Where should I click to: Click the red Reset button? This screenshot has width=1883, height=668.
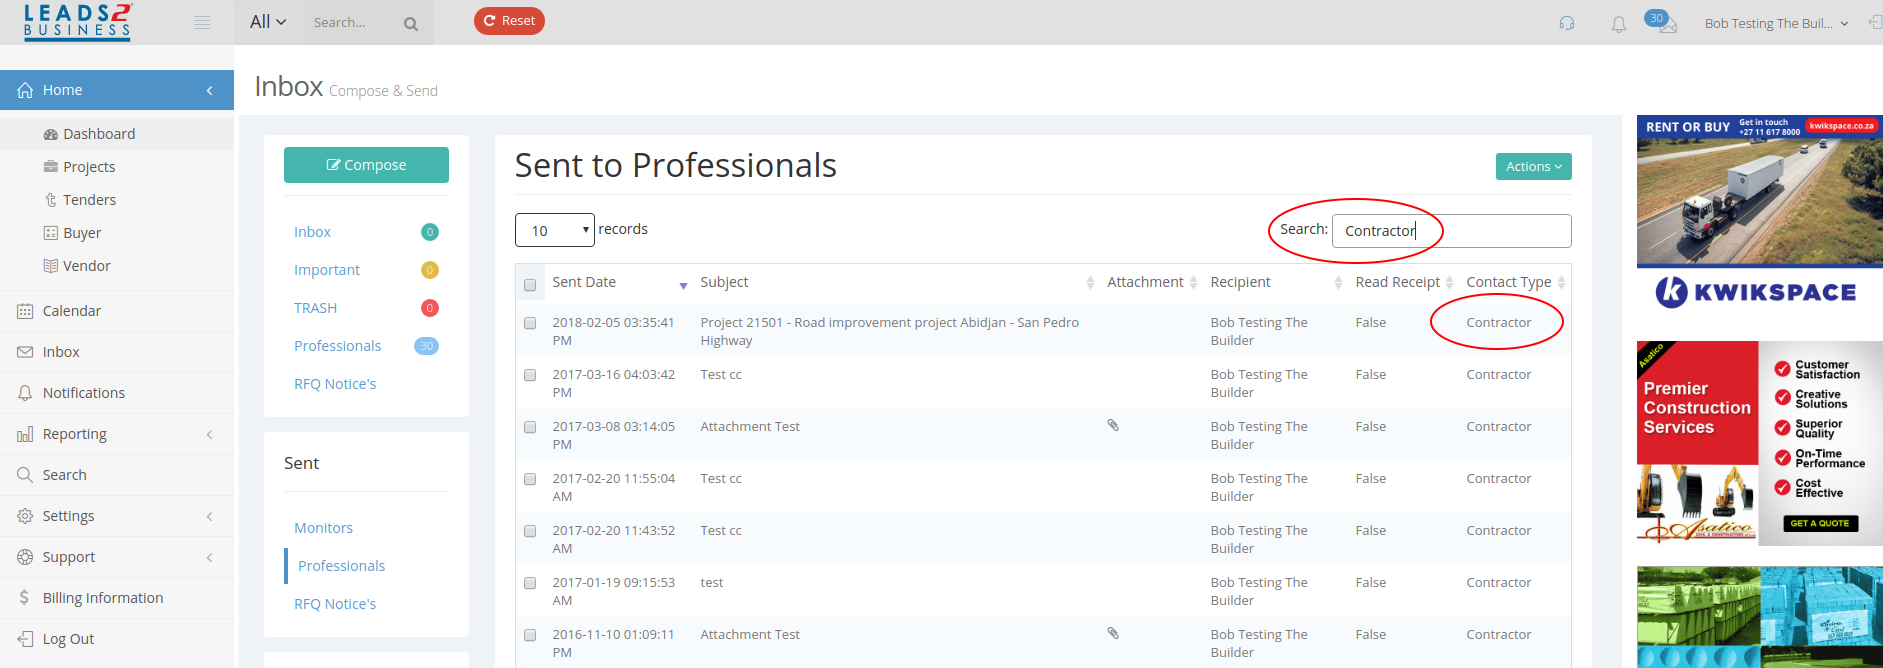pyautogui.click(x=509, y=21)
